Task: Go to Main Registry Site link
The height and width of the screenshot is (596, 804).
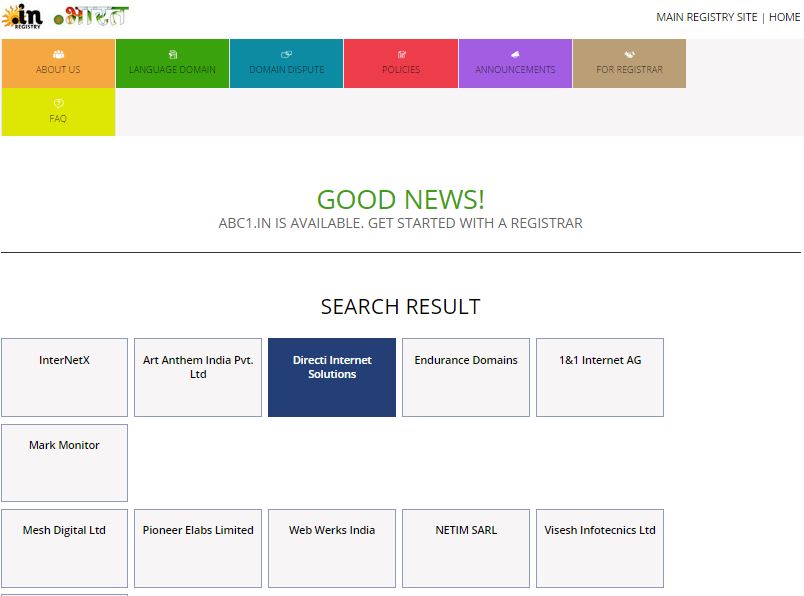Action: [707, 17]
